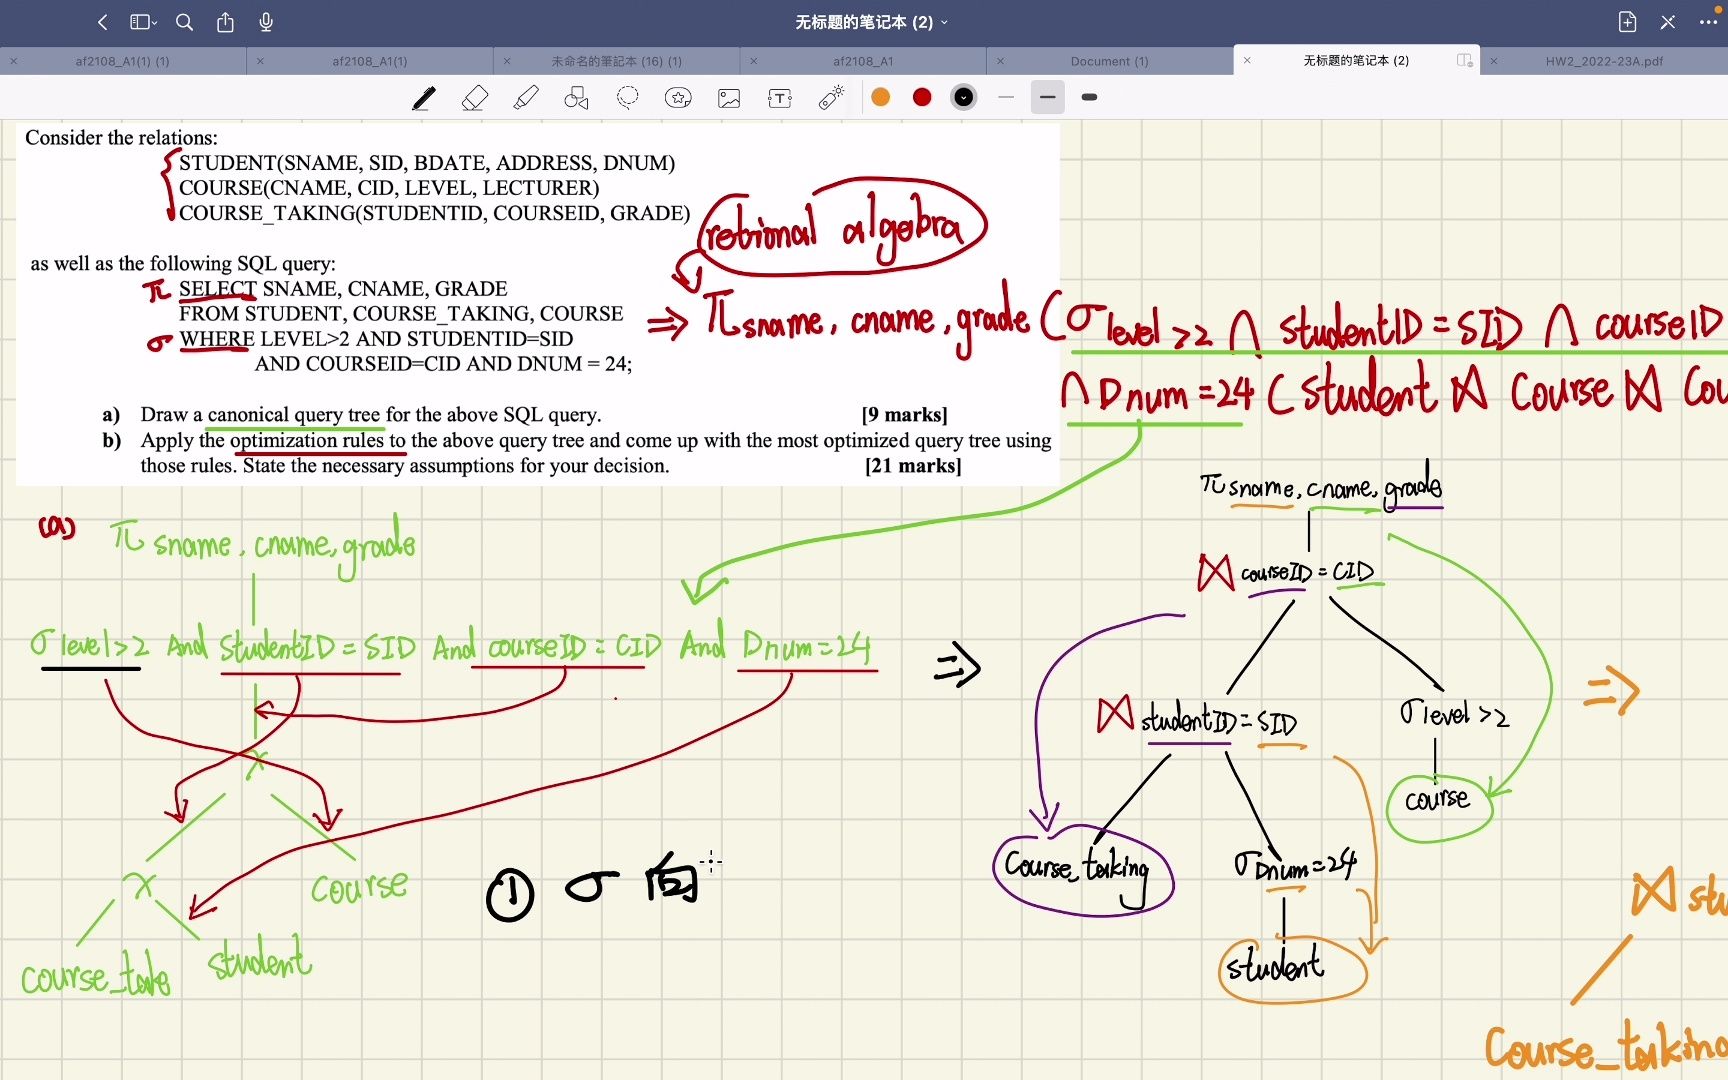Open the more options ellipsis

[x=1708, y=22]
